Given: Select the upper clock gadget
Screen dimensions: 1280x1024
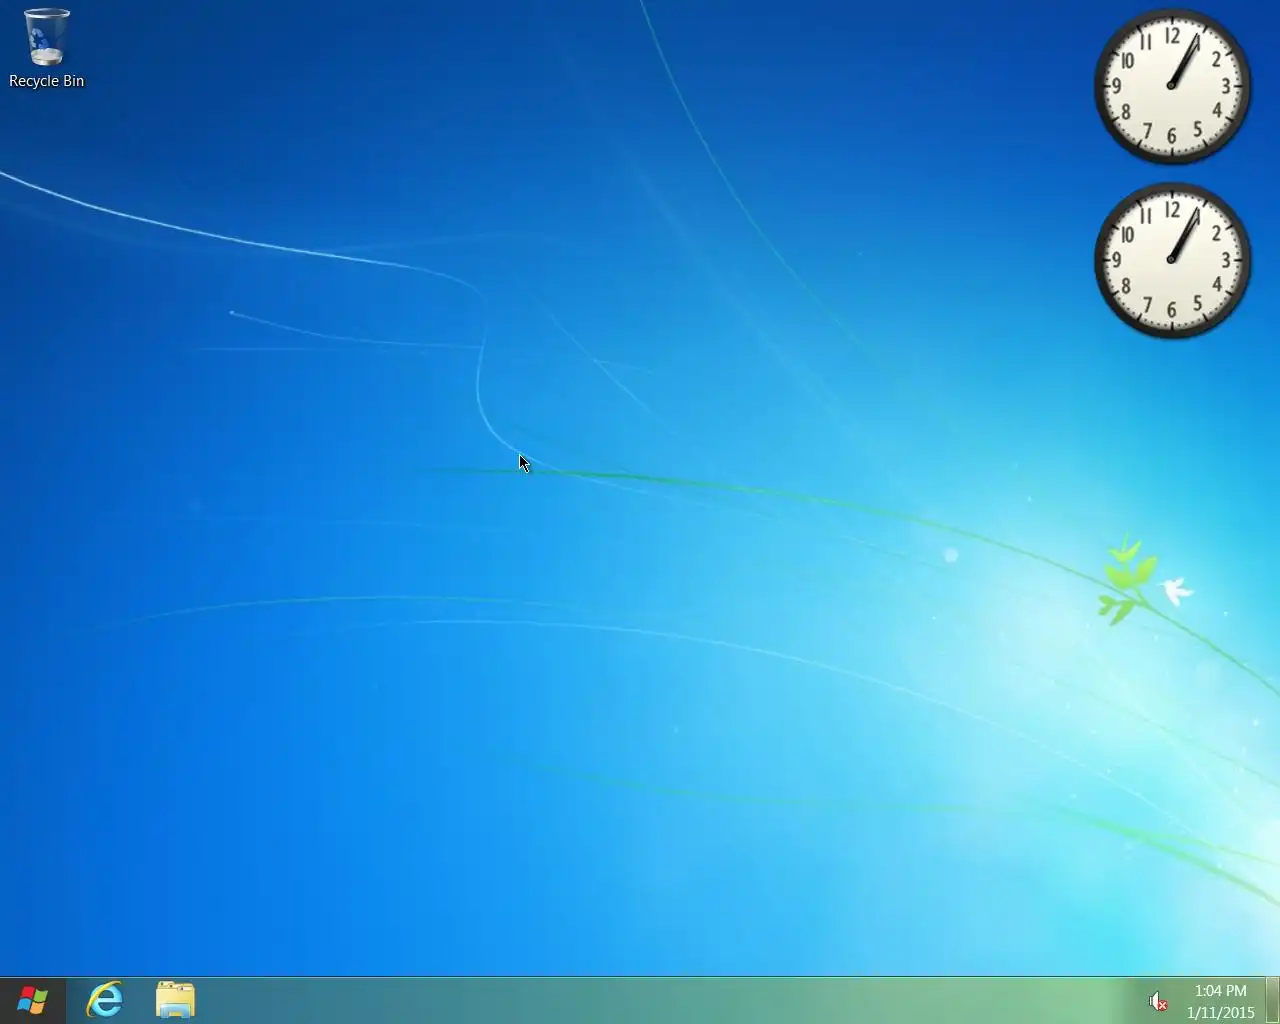Looking at the screenshot, I should coord(1172,87).
